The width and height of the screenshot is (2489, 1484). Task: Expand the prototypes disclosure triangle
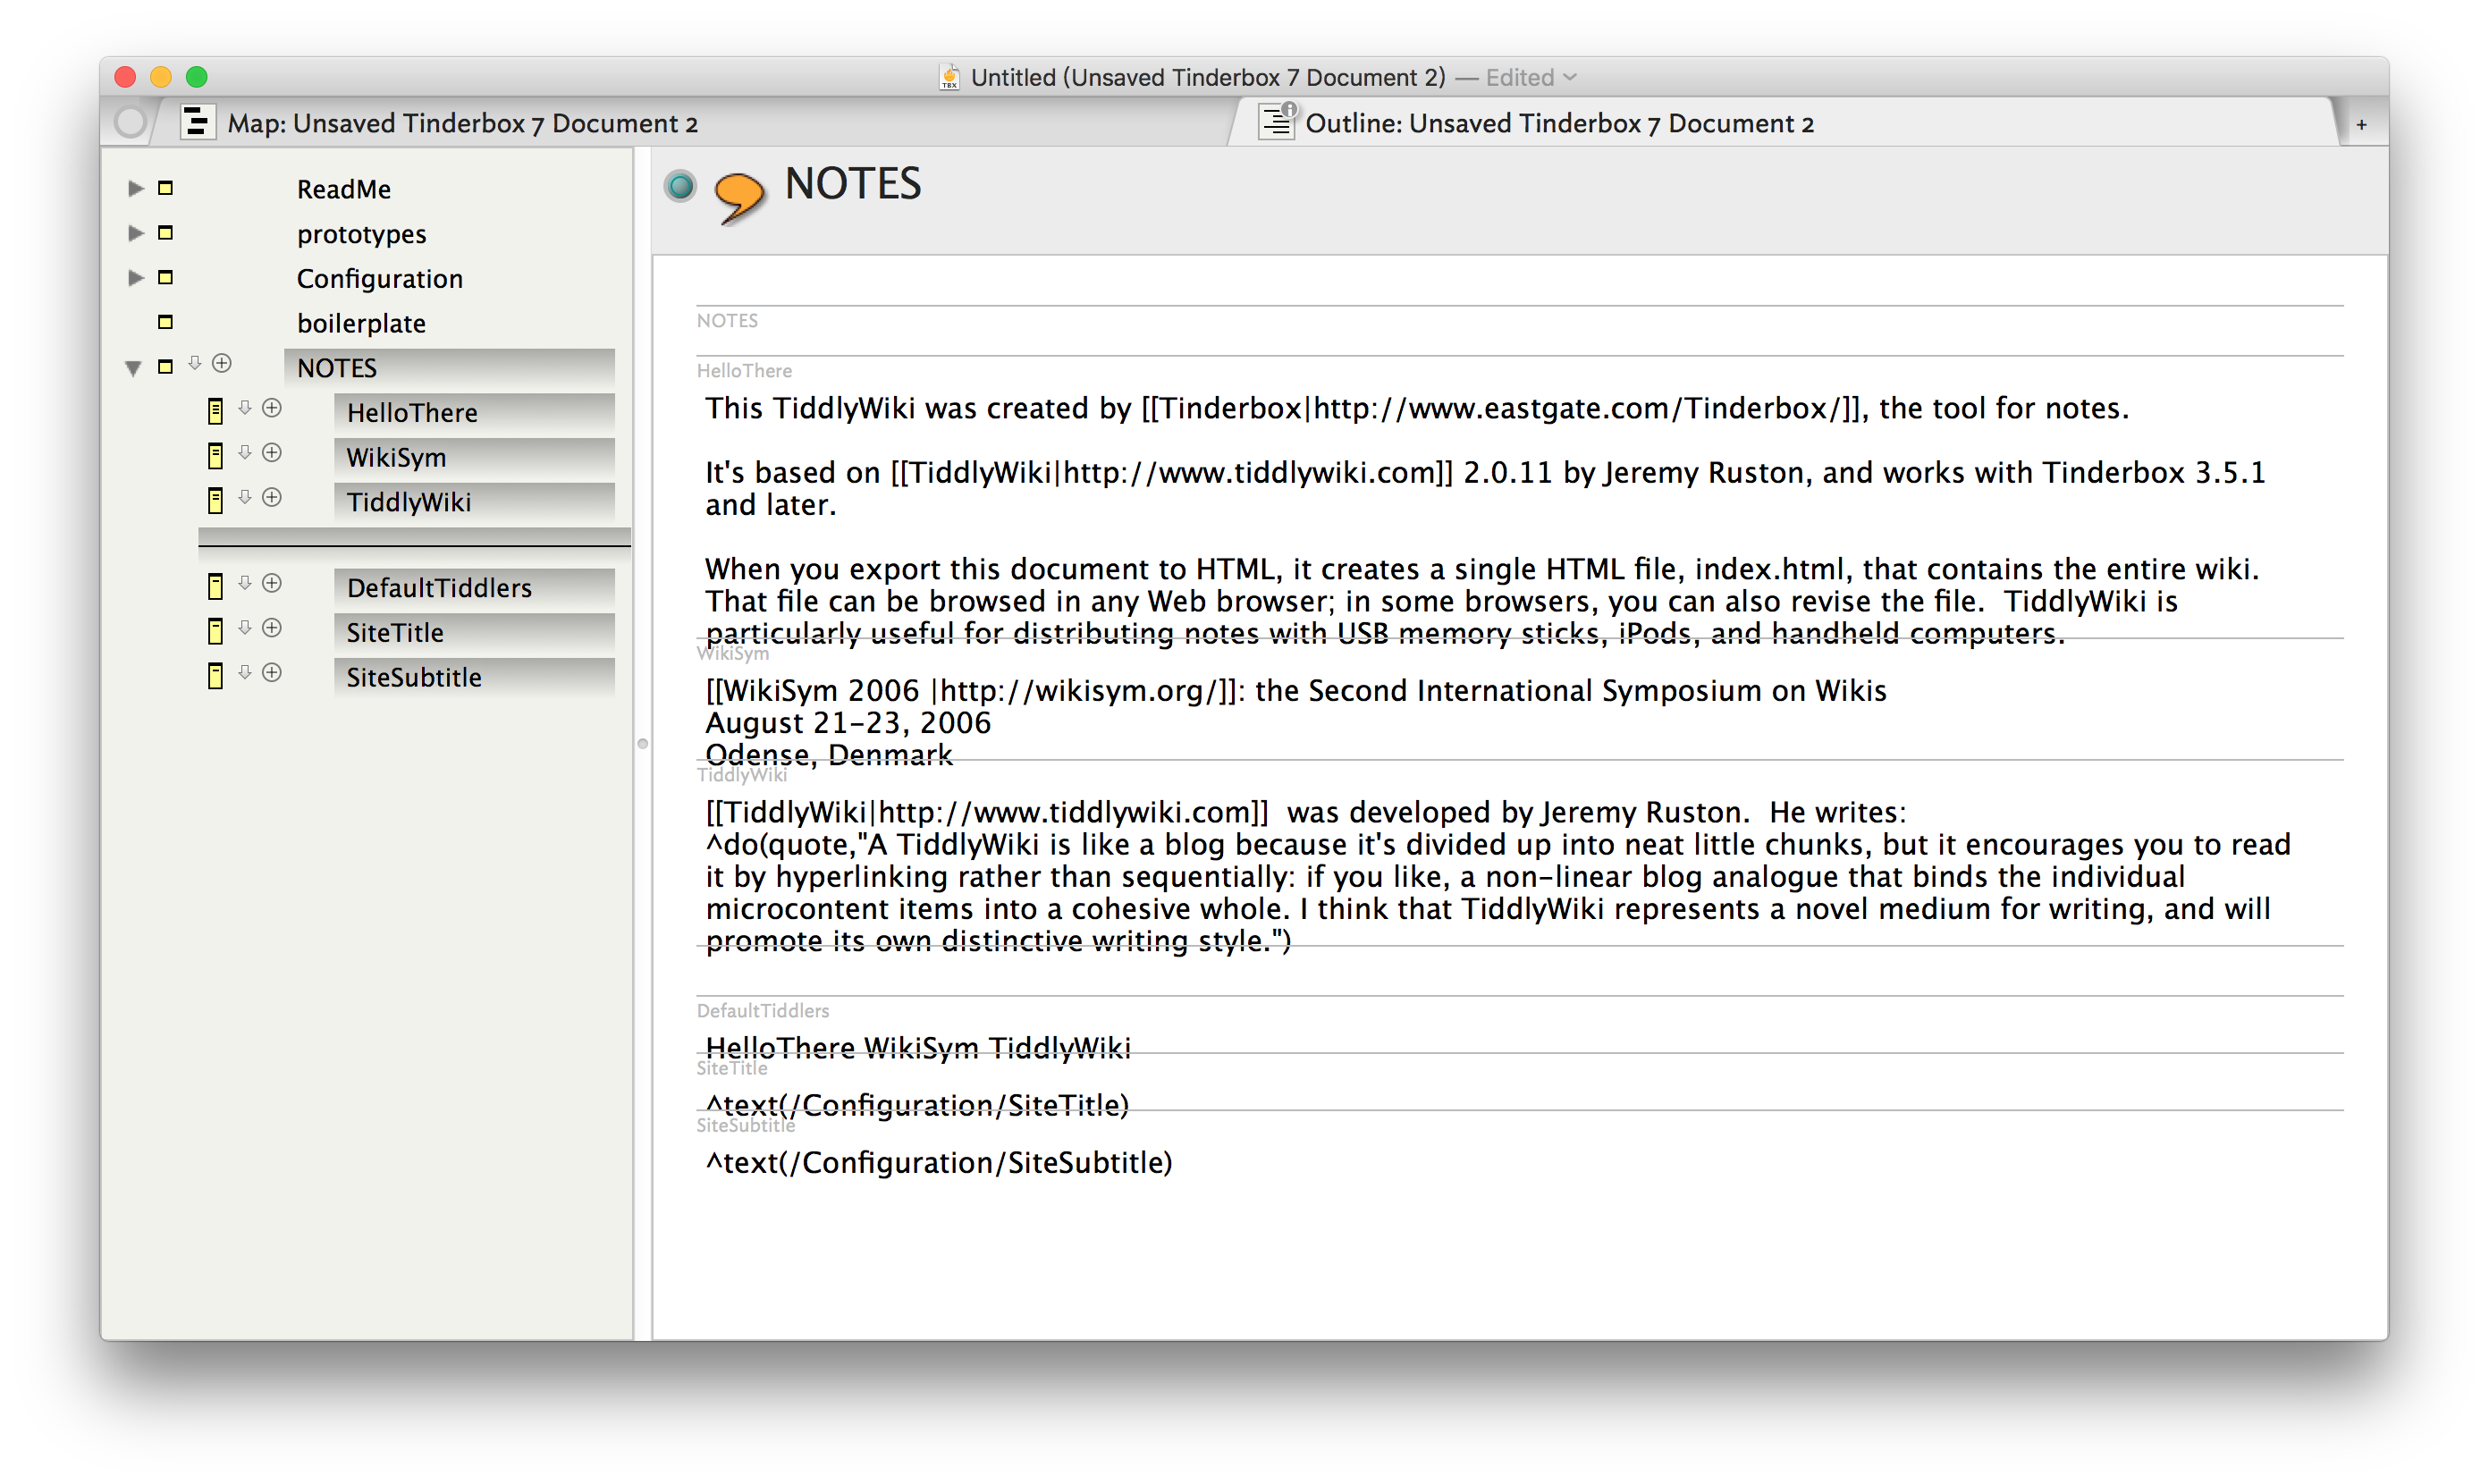click(136, 233)
